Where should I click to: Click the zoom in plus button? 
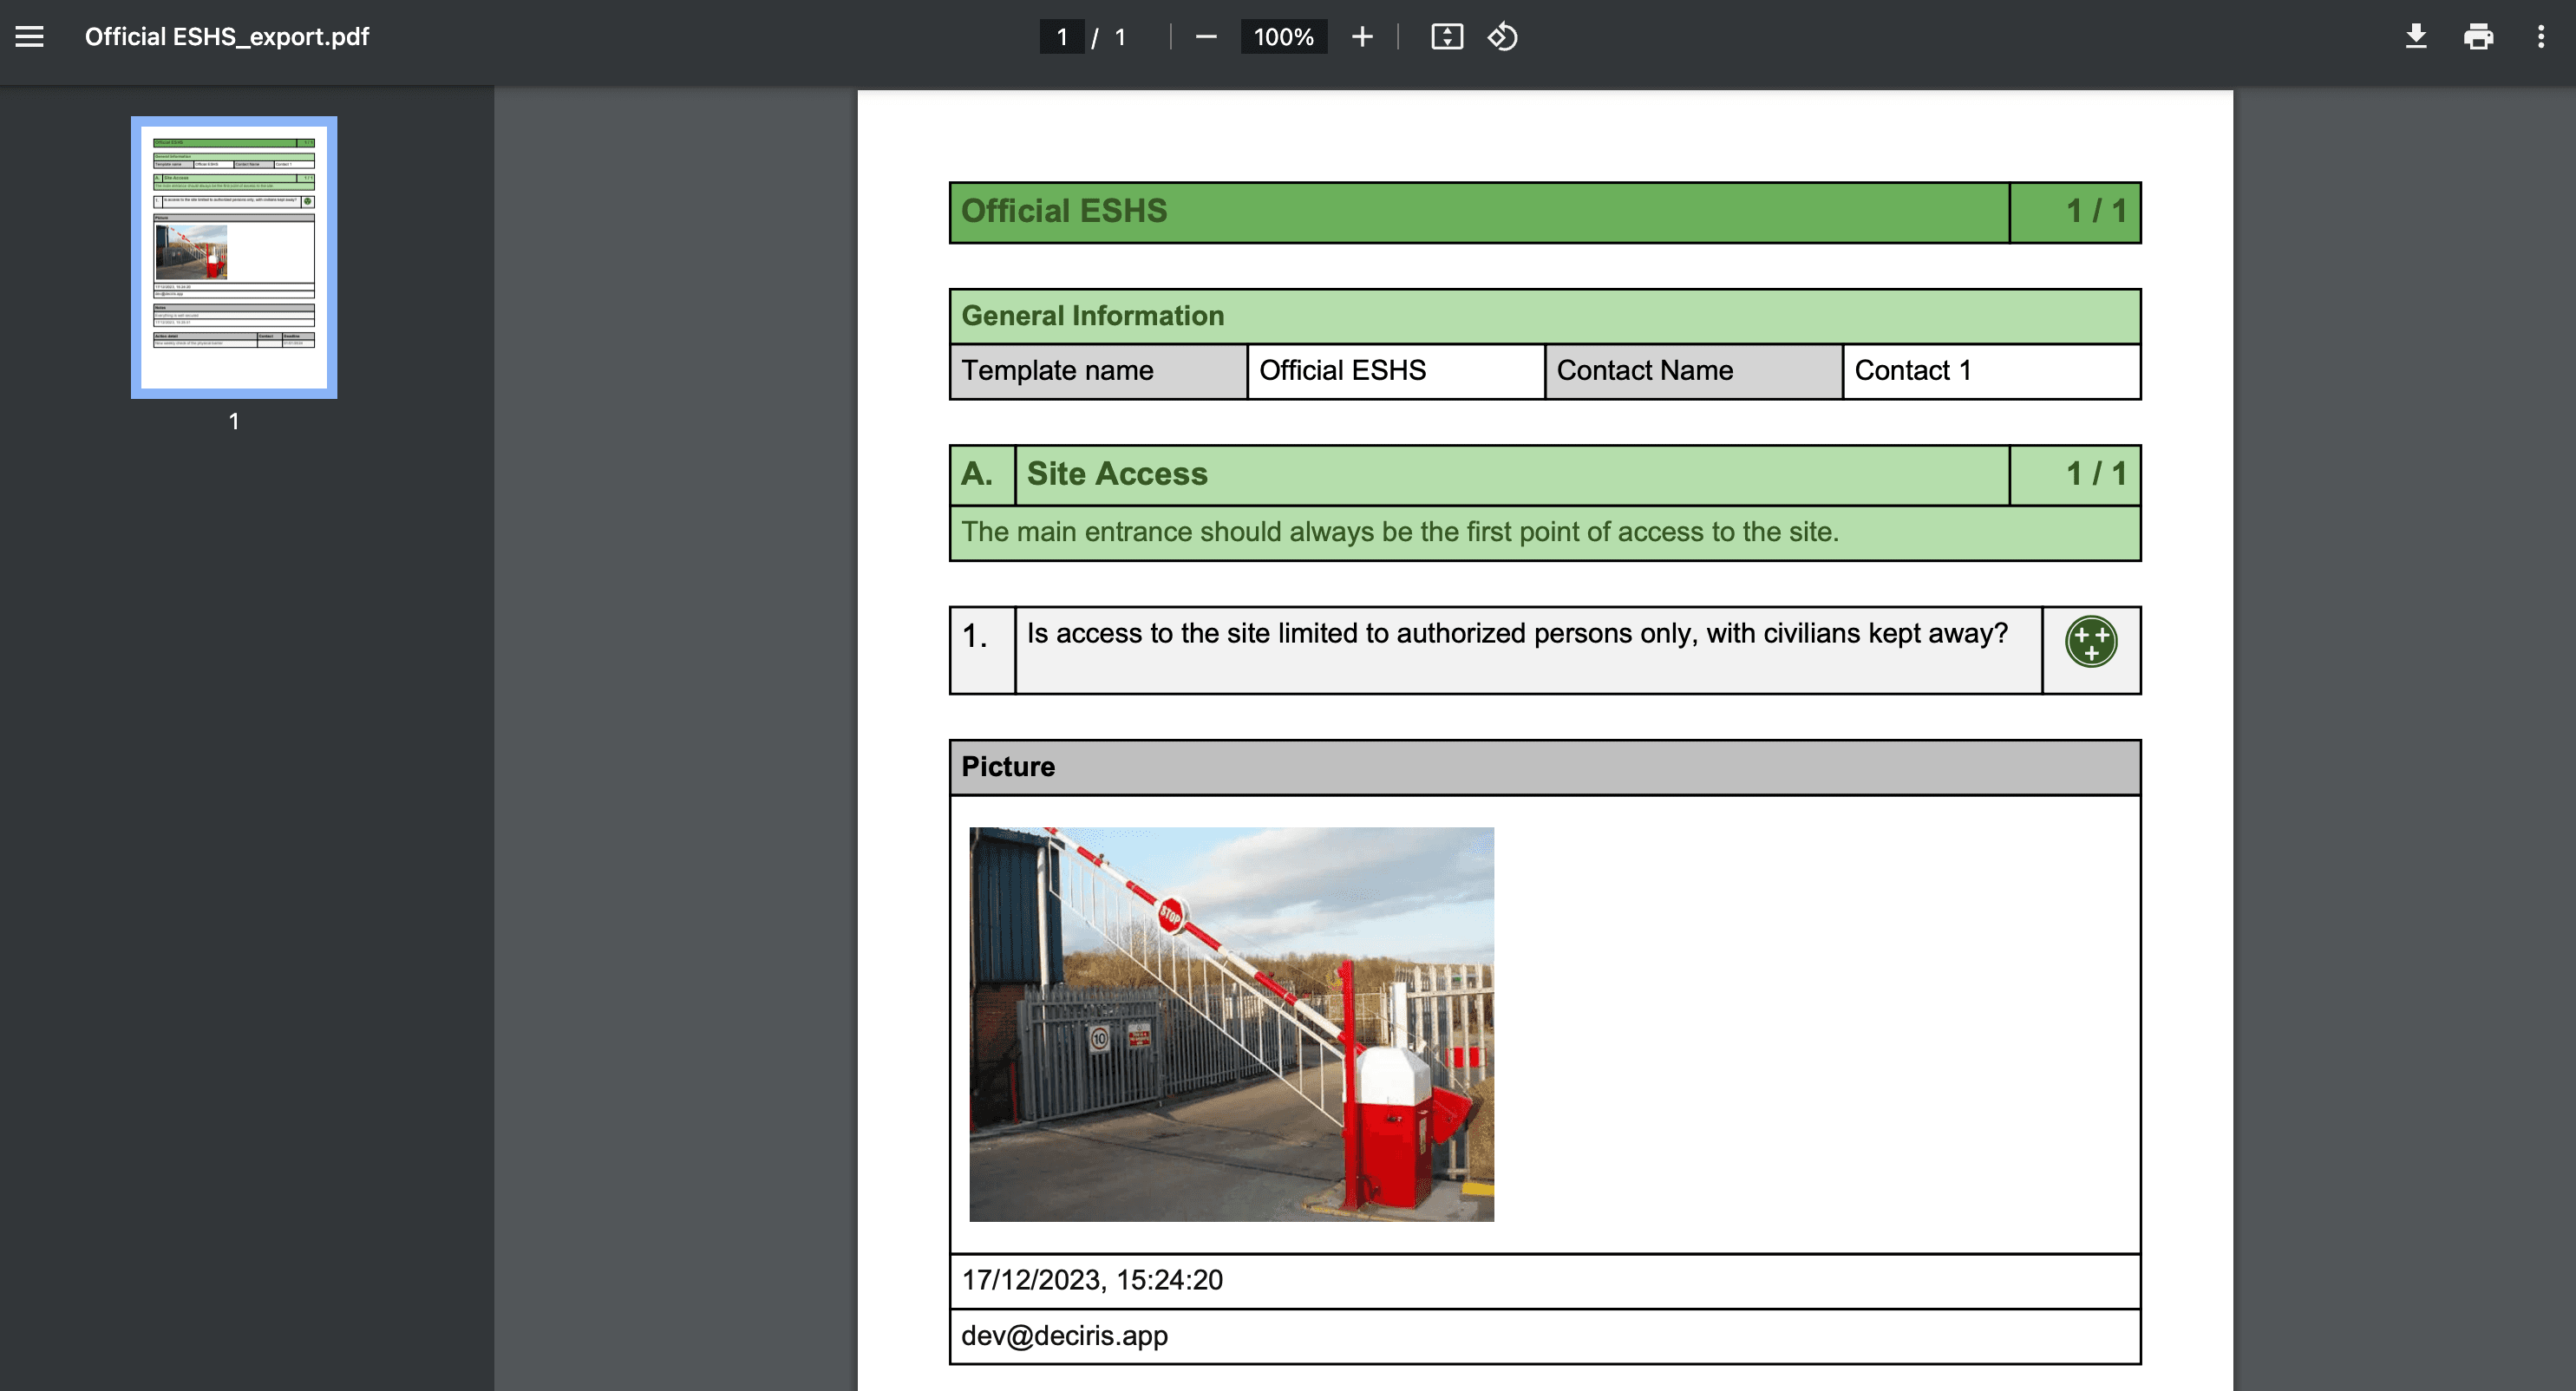click(x=1362, y=37)
